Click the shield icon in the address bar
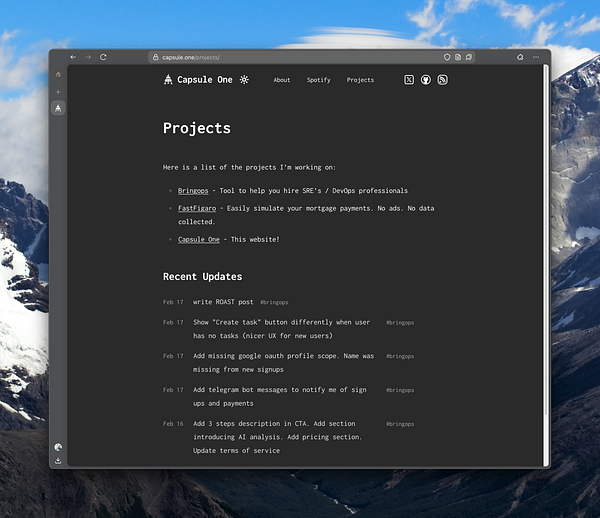The image size is (600, 518). 447,57
